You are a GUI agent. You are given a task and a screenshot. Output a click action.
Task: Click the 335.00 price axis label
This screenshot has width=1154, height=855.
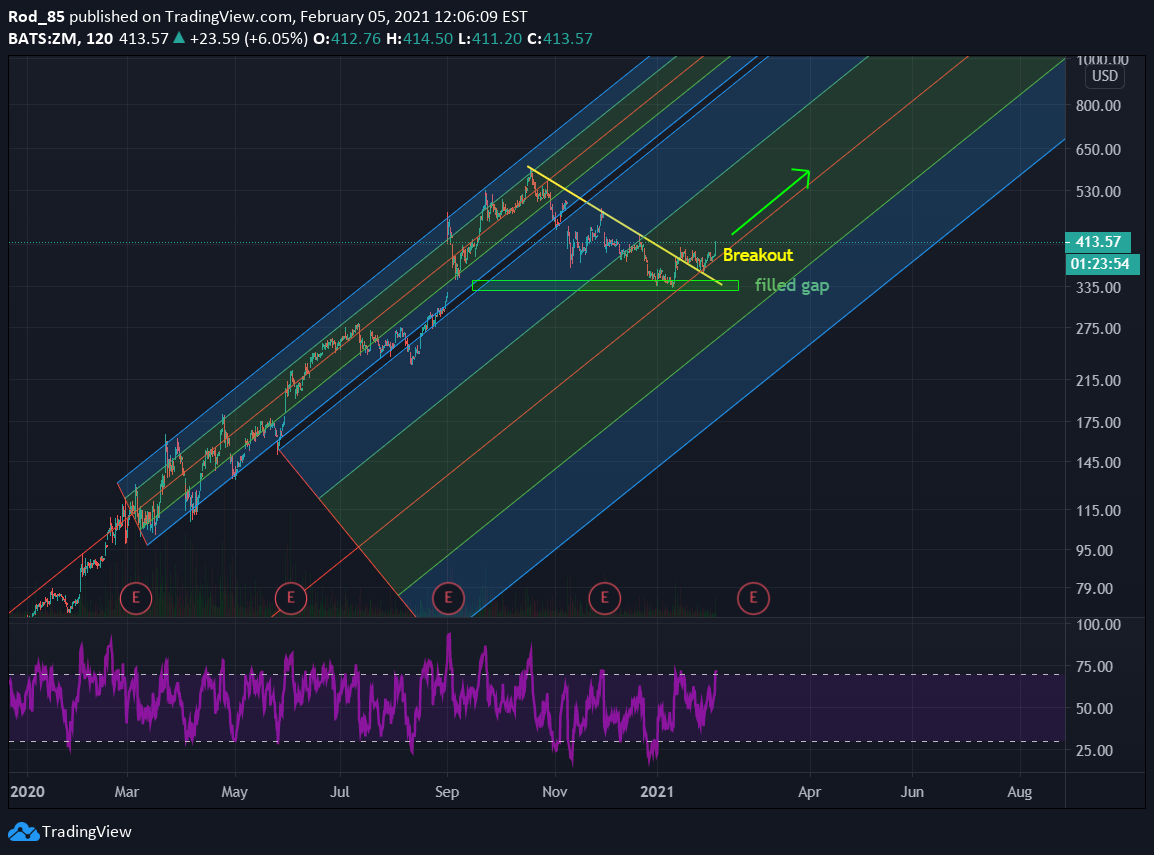(1098, 288)
